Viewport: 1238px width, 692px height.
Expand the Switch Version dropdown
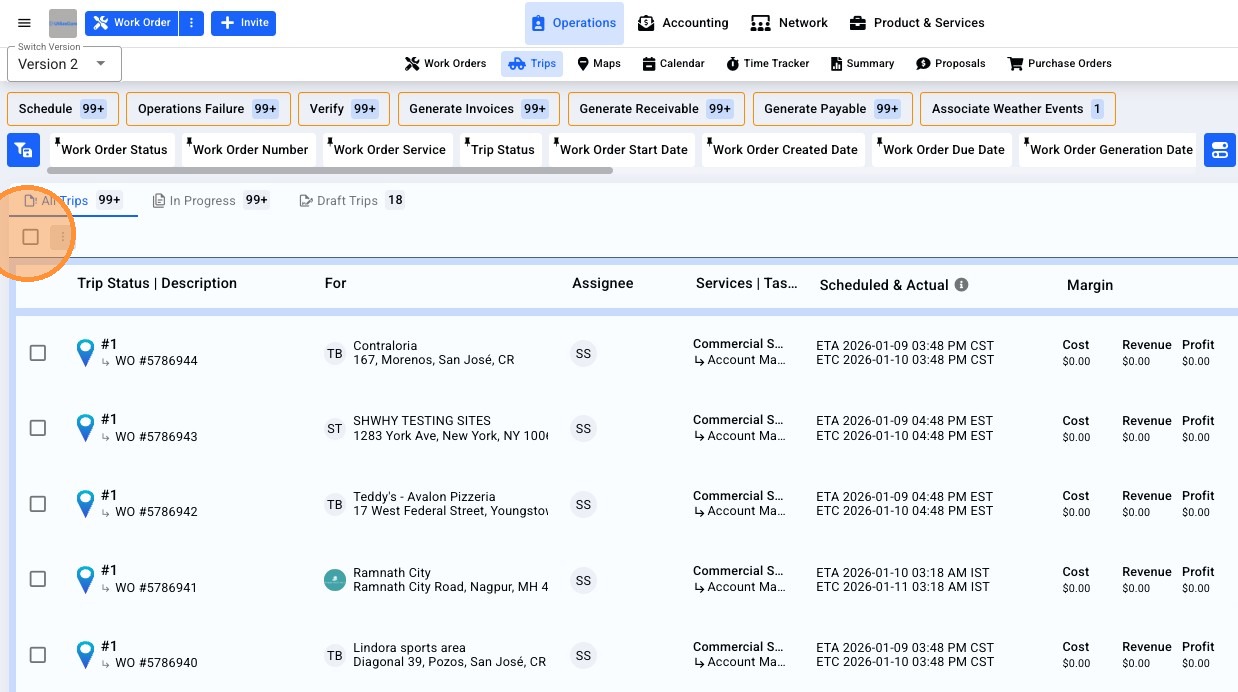point(64,64)
